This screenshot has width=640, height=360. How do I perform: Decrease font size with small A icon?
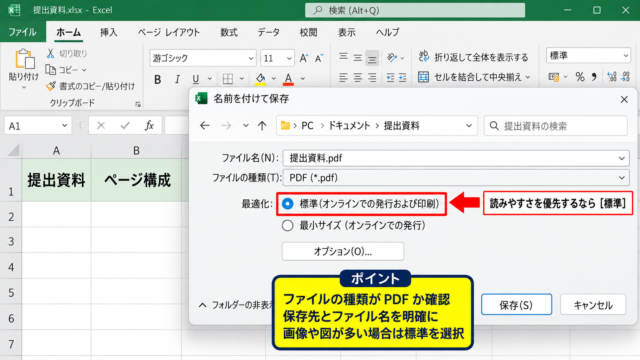point(319,58)
